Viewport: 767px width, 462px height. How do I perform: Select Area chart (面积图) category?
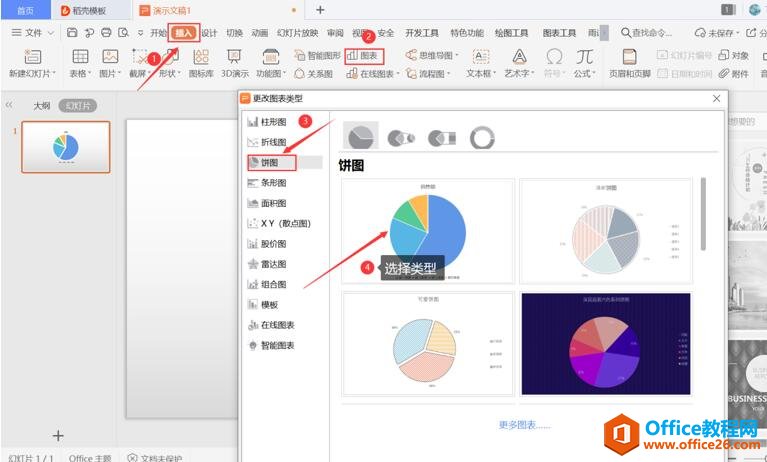pyautogui.click(x=267, y=203)
